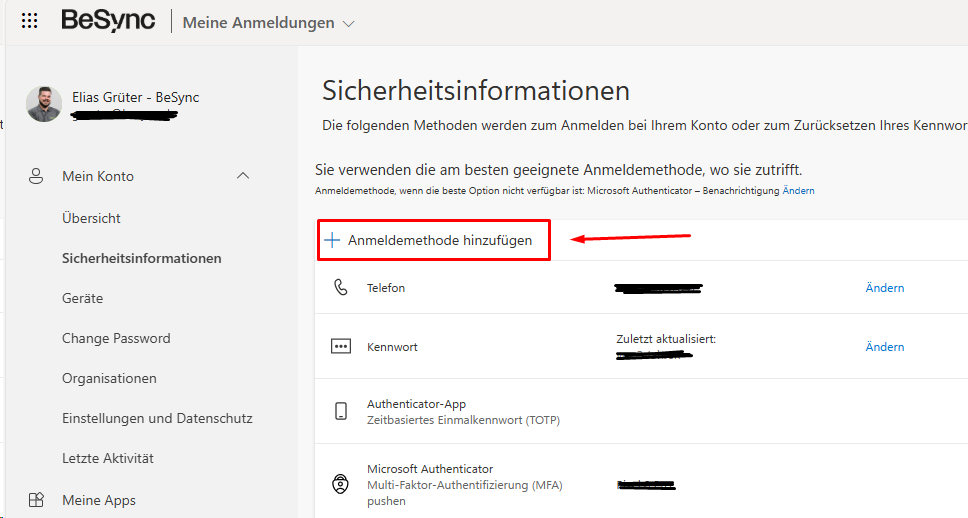Image resolution: width=968 pixels, height=518 pixels.
Task: Click the Telefon phone icon
Action: pyautogui.click(x=341, y=288)
